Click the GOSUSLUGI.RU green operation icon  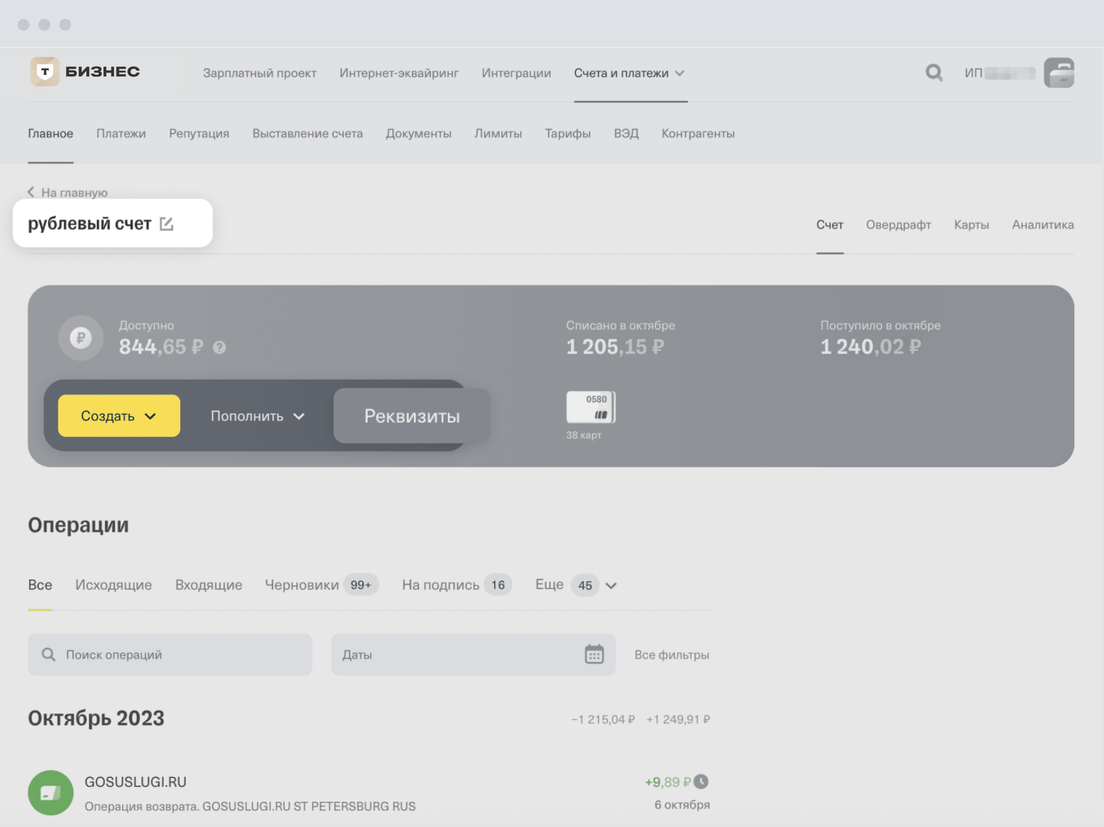tap(50, 792)
